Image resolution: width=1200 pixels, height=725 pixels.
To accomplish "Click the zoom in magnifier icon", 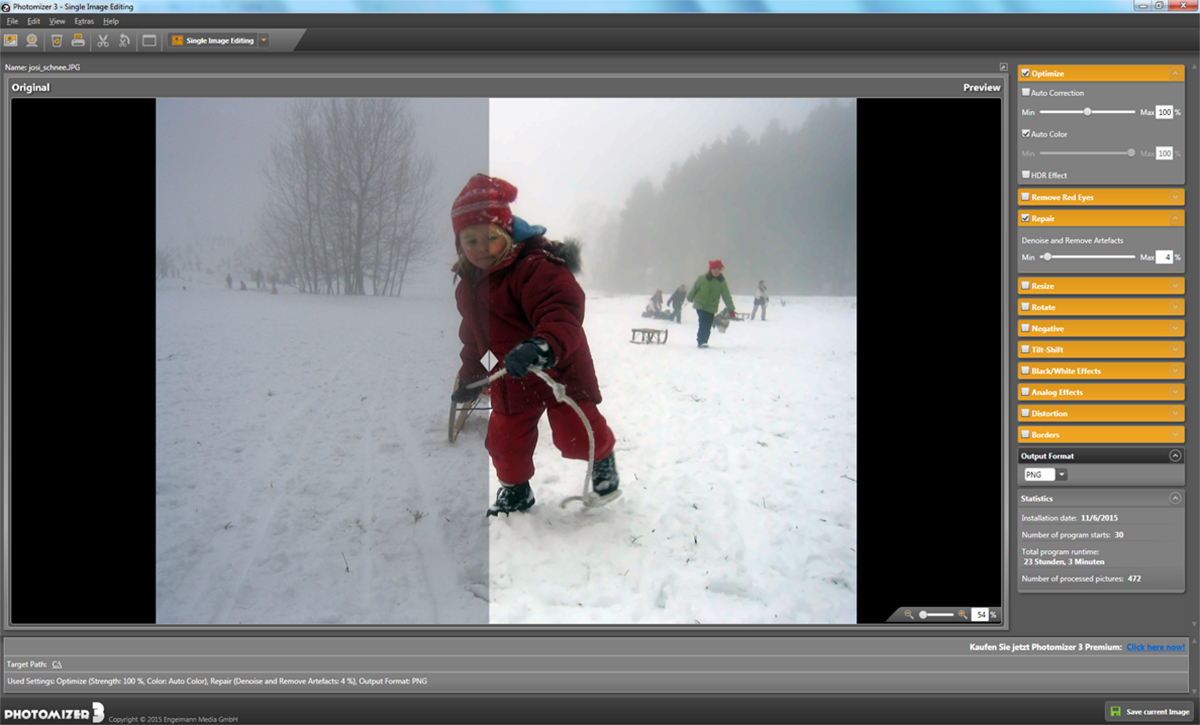I will (963, 614).
